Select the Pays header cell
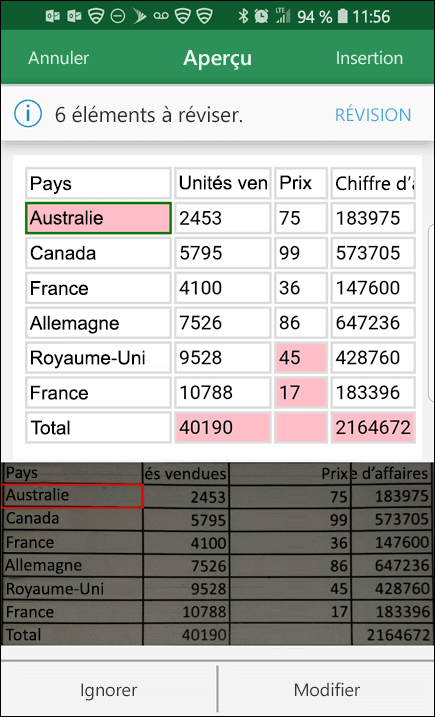The height and width of the screenshot is (717, 435). point(98,183)
